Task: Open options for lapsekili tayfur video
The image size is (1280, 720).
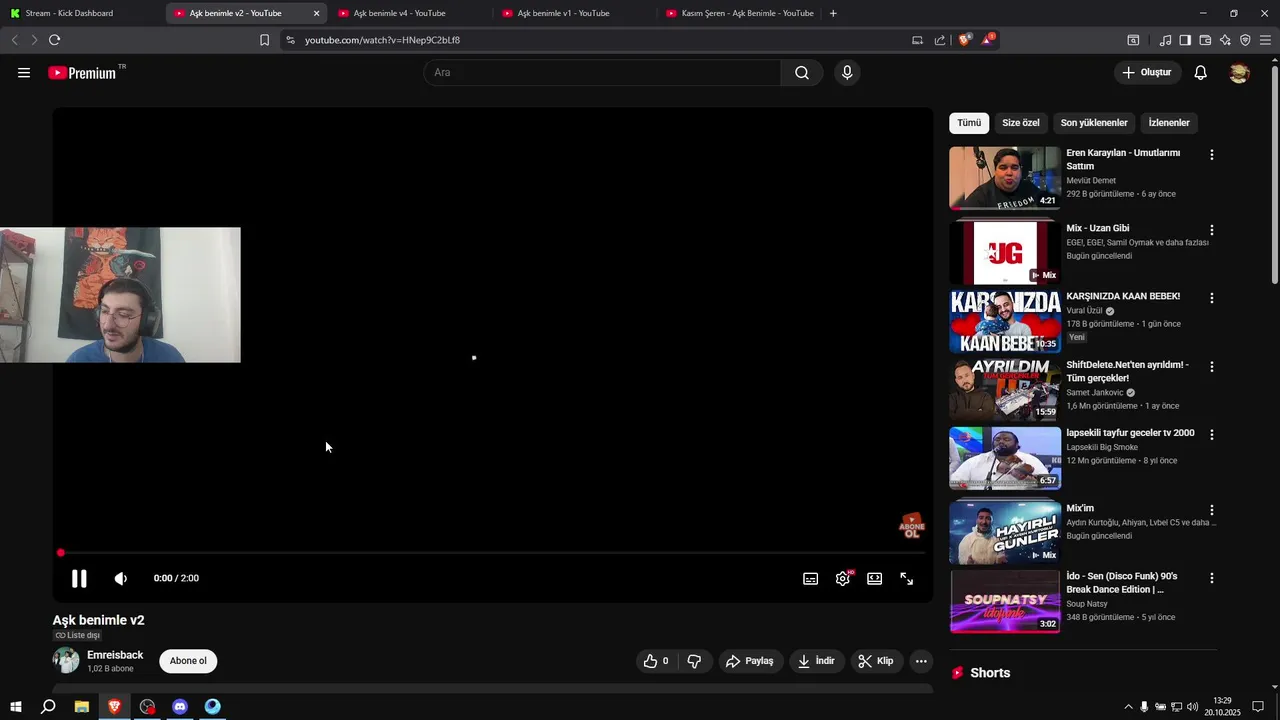Action: tap(1212, 435)
